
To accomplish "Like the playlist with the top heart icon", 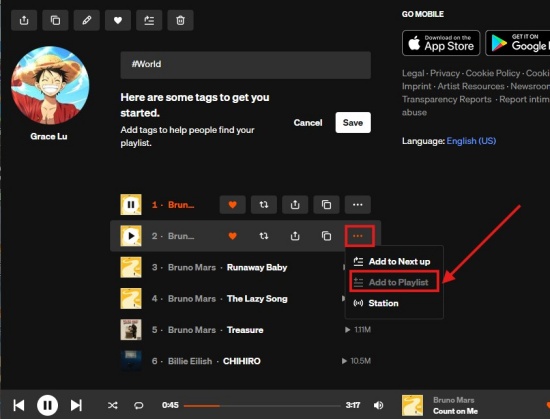I will pyautogui.click(x=118, y=20).
